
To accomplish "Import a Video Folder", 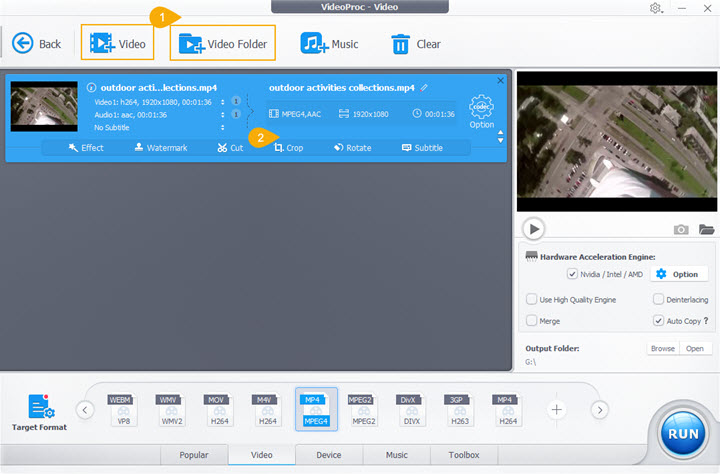I will [223, 44].
